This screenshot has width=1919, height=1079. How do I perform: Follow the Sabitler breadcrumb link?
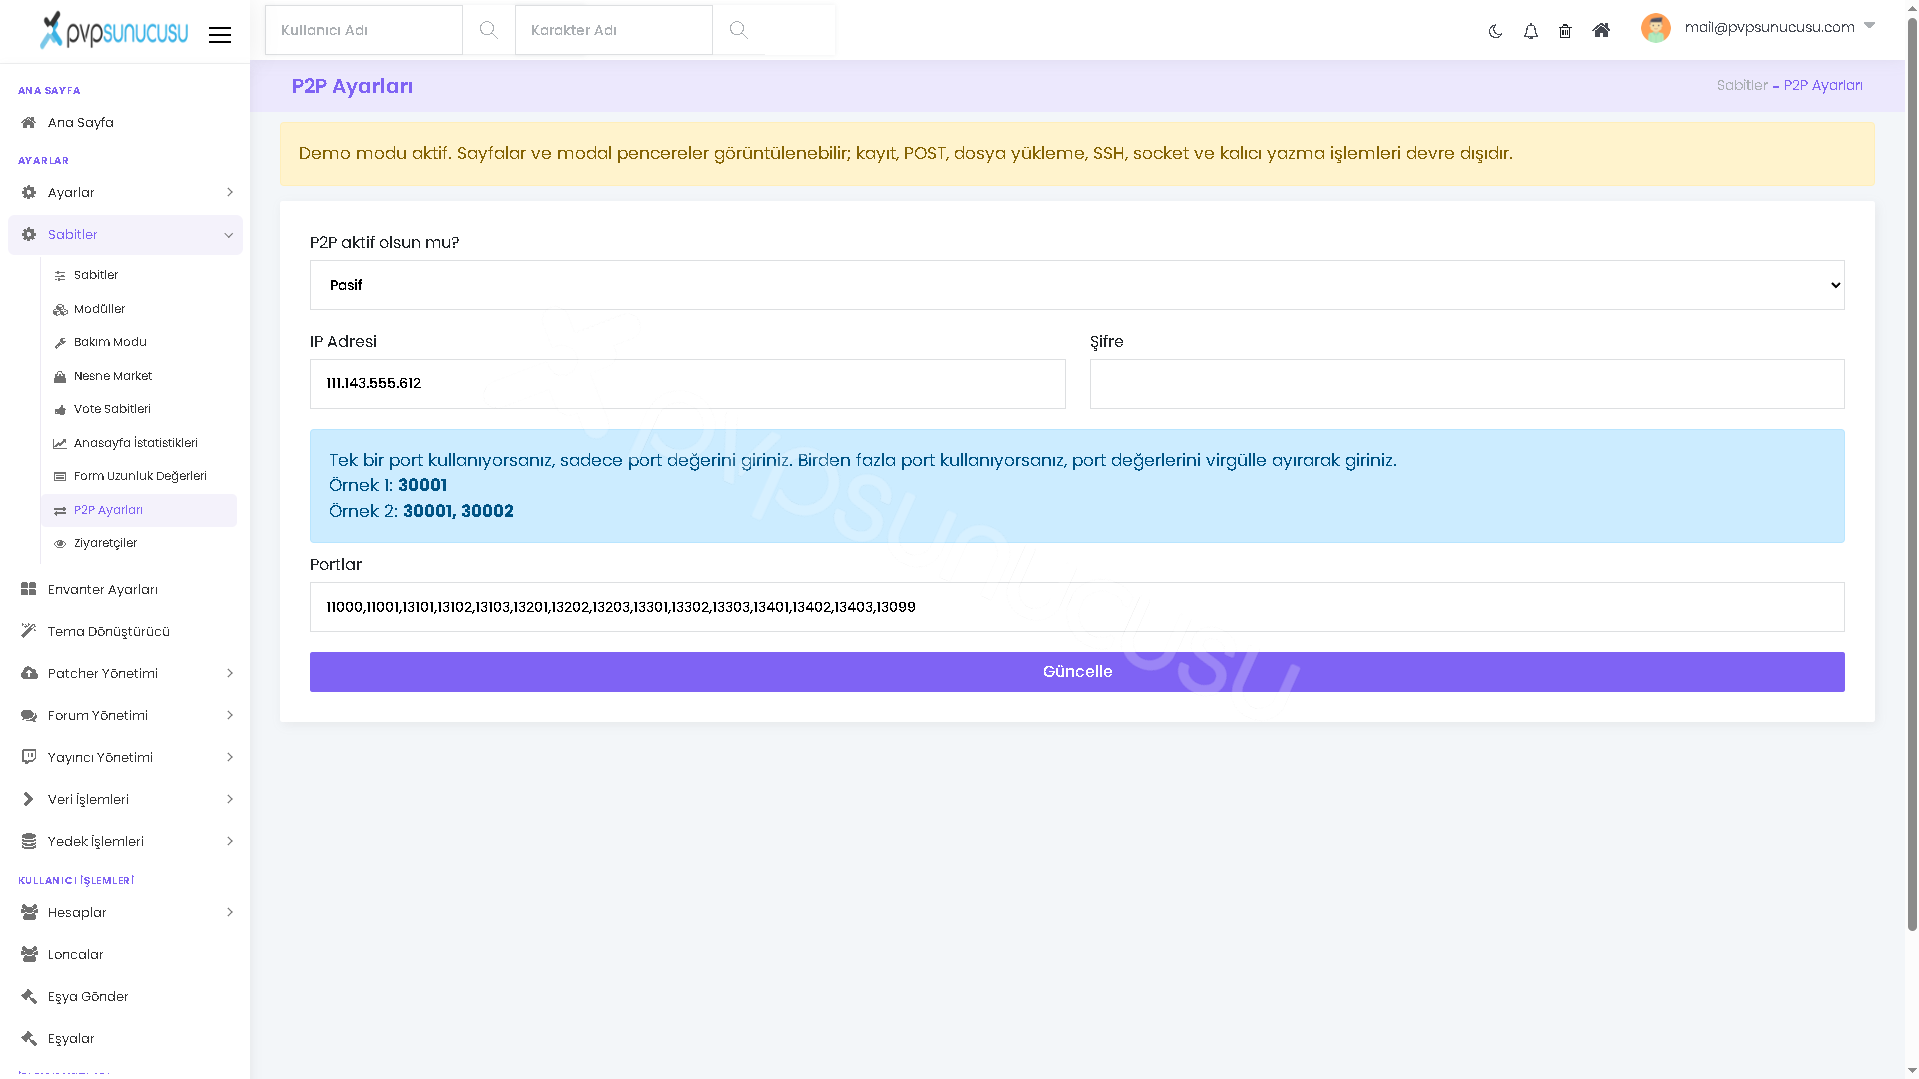click(x=1742, y=85)
